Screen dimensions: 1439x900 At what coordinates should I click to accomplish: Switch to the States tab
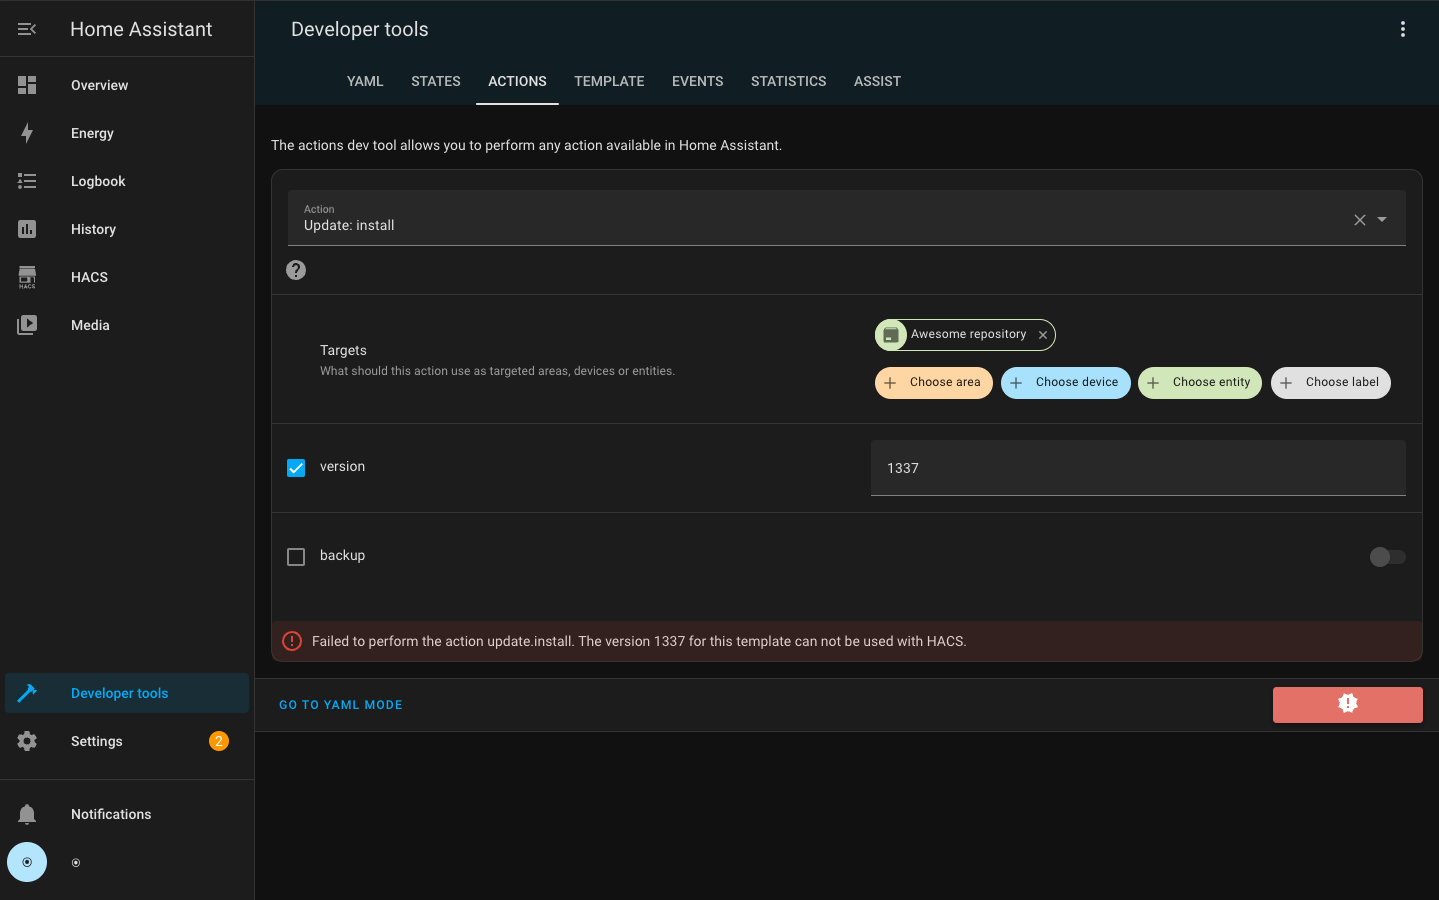pos(436,81)
